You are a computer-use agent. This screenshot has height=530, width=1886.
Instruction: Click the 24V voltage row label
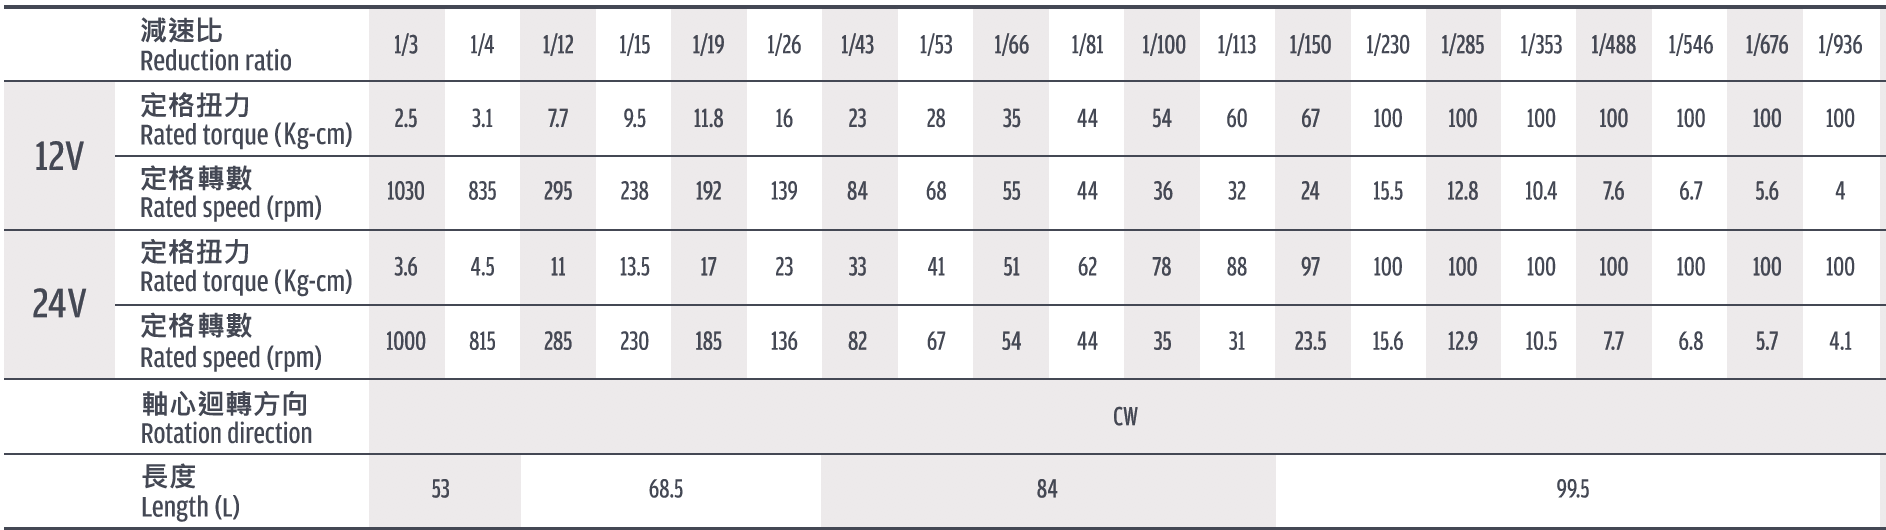tap(58, 304)
